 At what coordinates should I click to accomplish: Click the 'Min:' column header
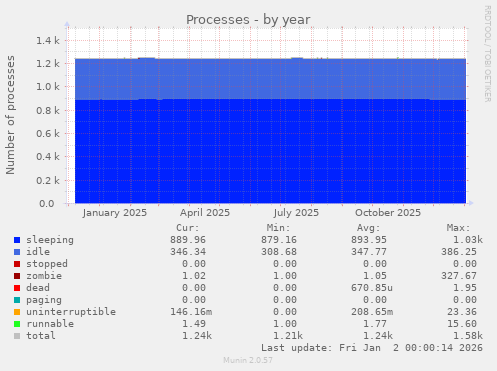(x=278, y=228)
